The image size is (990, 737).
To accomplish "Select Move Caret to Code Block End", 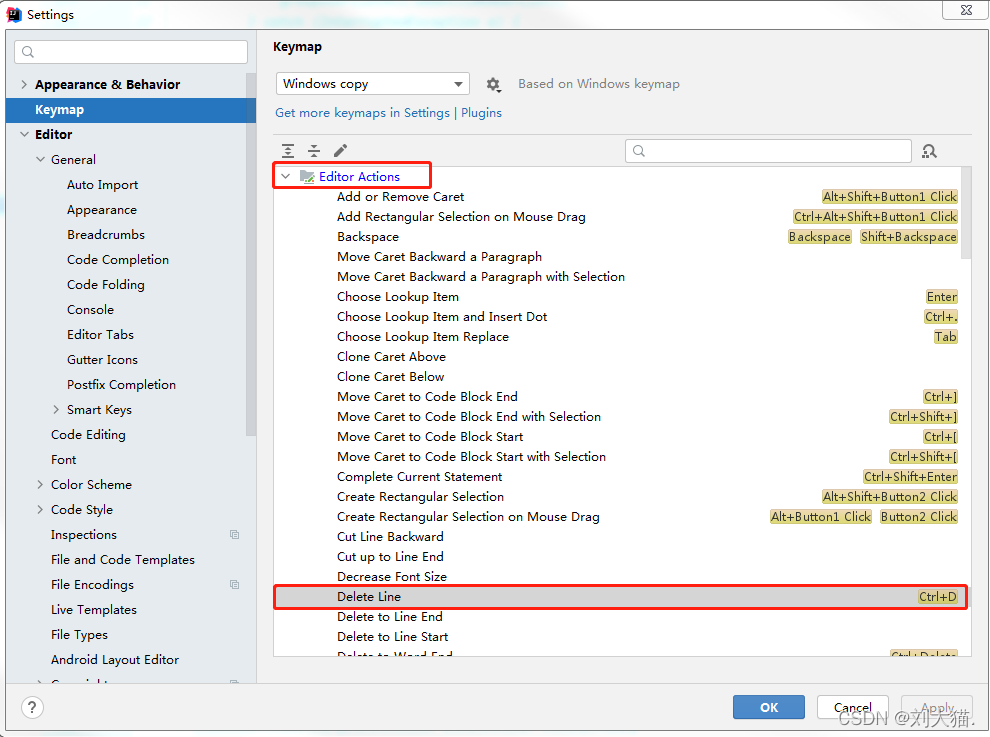I will (x=621, y=397).
